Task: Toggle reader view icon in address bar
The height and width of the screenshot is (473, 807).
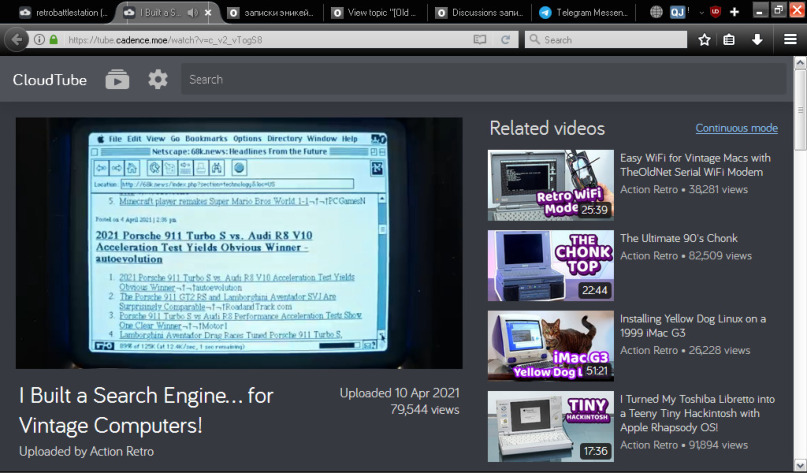Action: tap(479, 40)
